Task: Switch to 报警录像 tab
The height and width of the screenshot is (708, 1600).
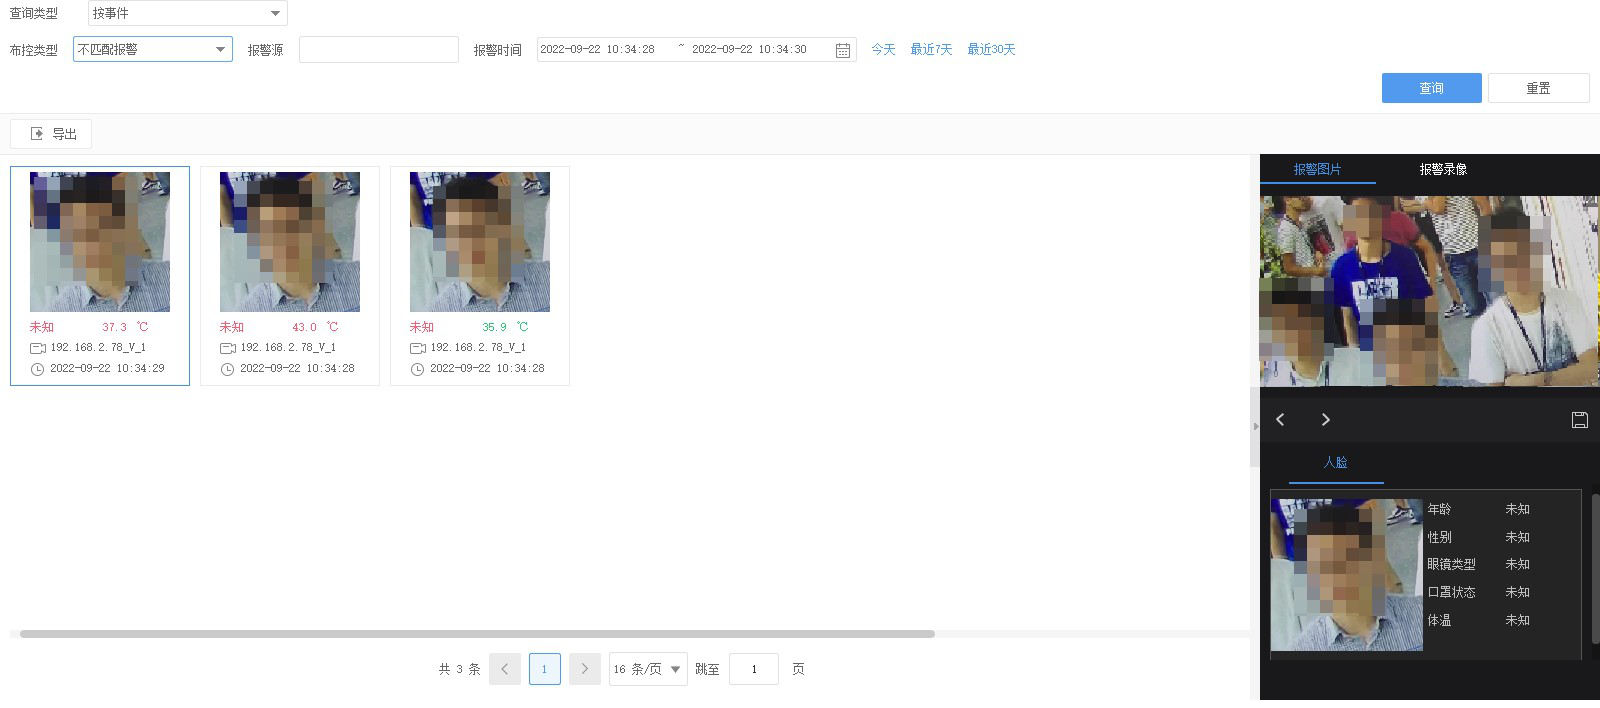Action: pos(1443,169)
